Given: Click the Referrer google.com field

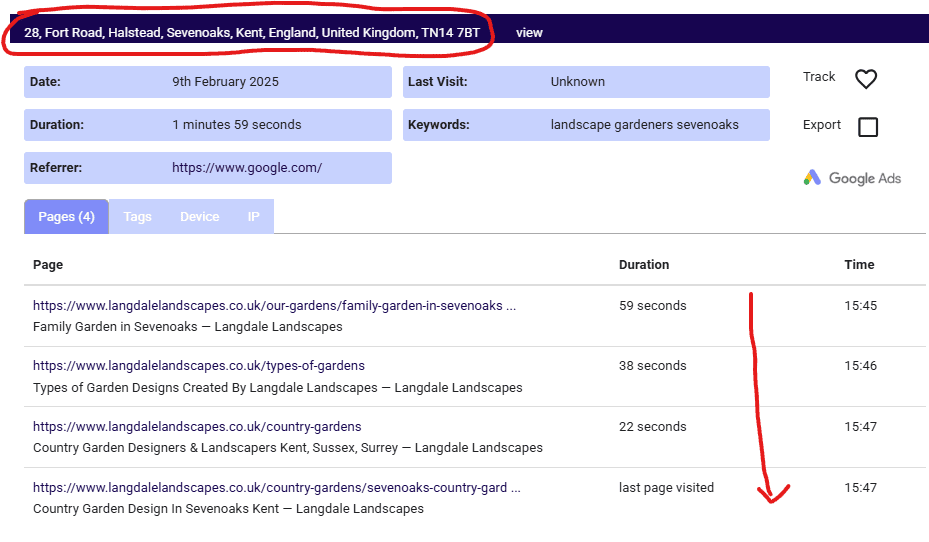Looking at the screenshot, I should click(246, 168).
